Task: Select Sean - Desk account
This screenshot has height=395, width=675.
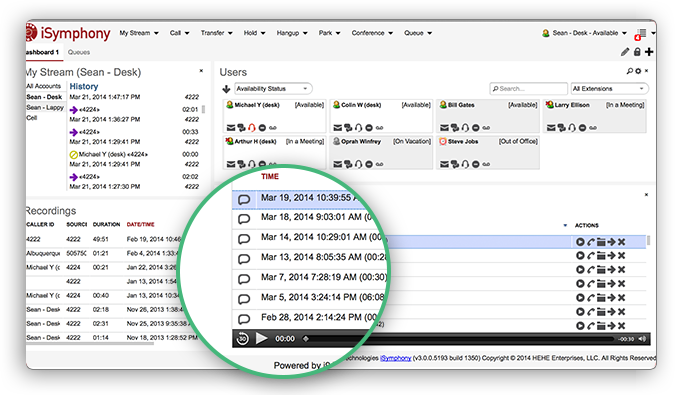Action: pos(44,97)
